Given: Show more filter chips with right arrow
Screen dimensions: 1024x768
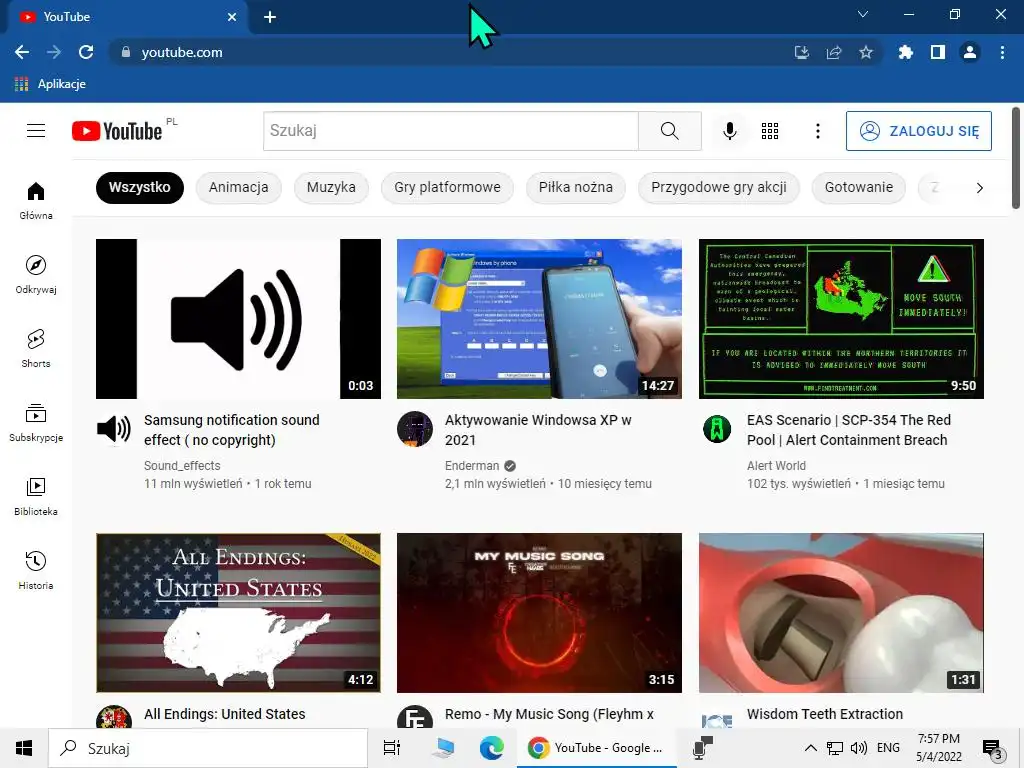Looking at the screenshot, I should click(x=979, y=188).
